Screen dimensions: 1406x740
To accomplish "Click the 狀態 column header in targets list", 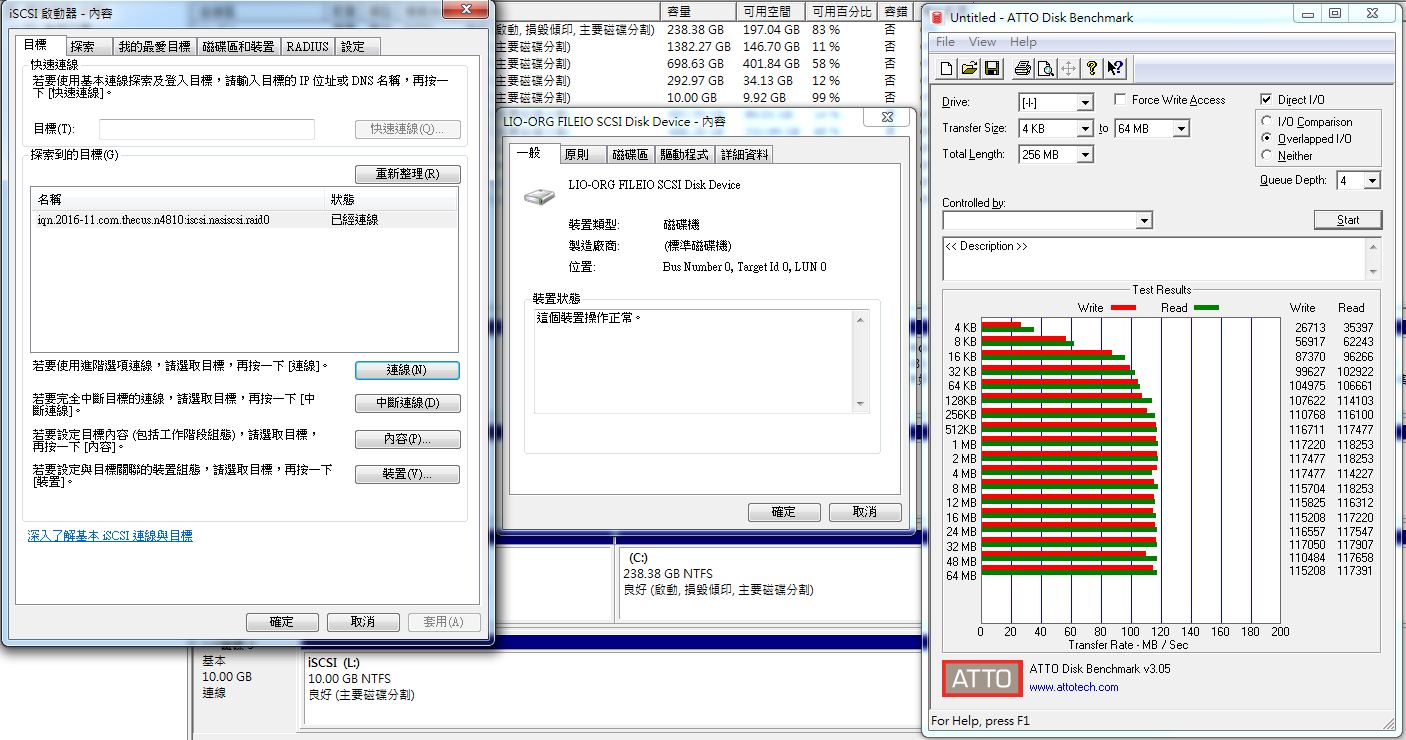I will tap(392, 200).
